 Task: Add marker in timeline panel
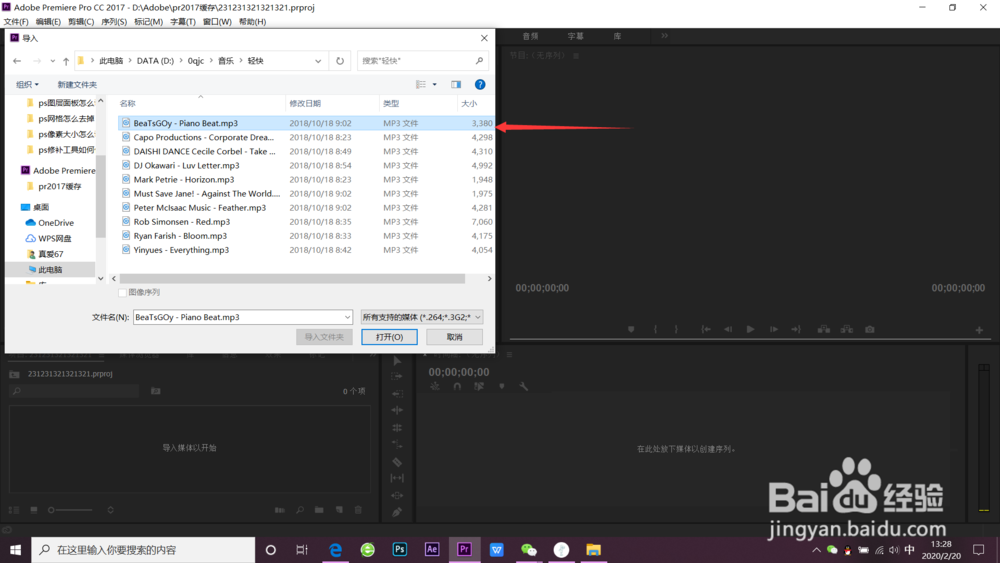point(502,386)
